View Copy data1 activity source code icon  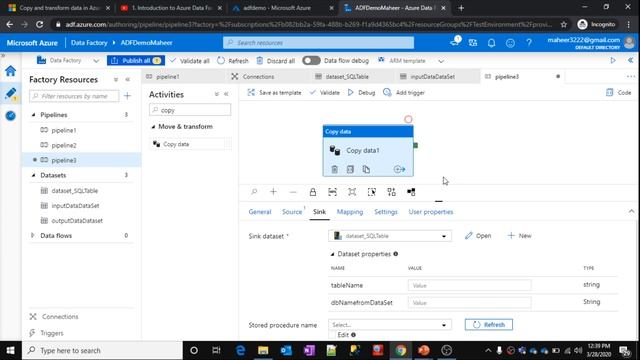point(350,169)
